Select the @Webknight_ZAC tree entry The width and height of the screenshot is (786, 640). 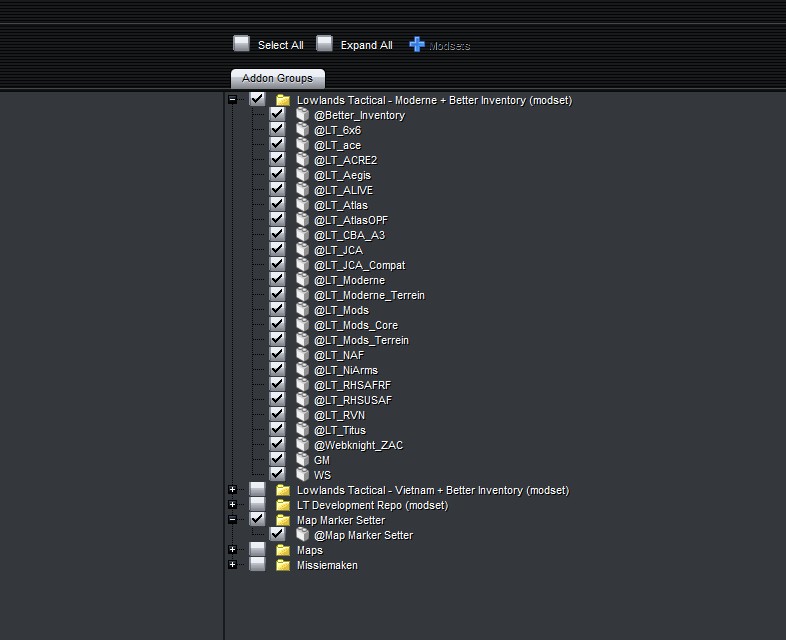(x=358, y=445)
